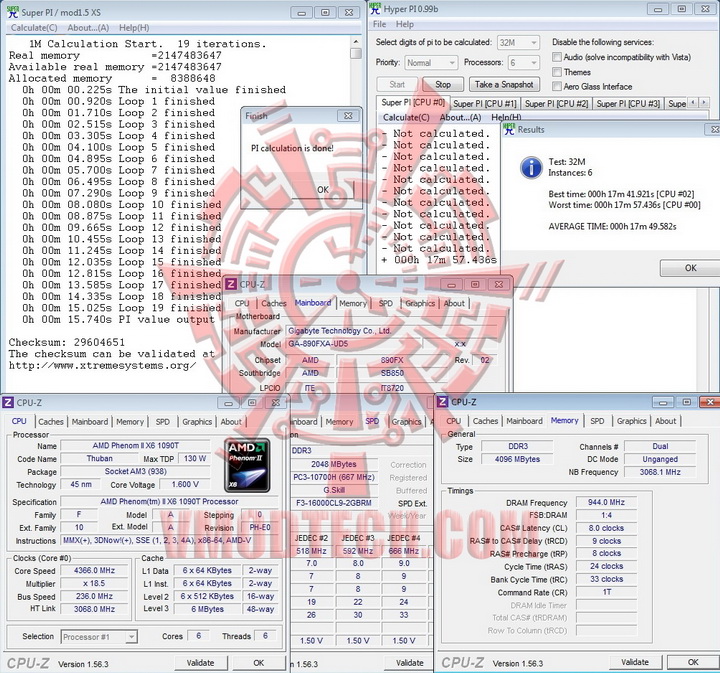Click OK in Hyper PI Results dialog
720x673 pixels.
click(x=690, y=268)
